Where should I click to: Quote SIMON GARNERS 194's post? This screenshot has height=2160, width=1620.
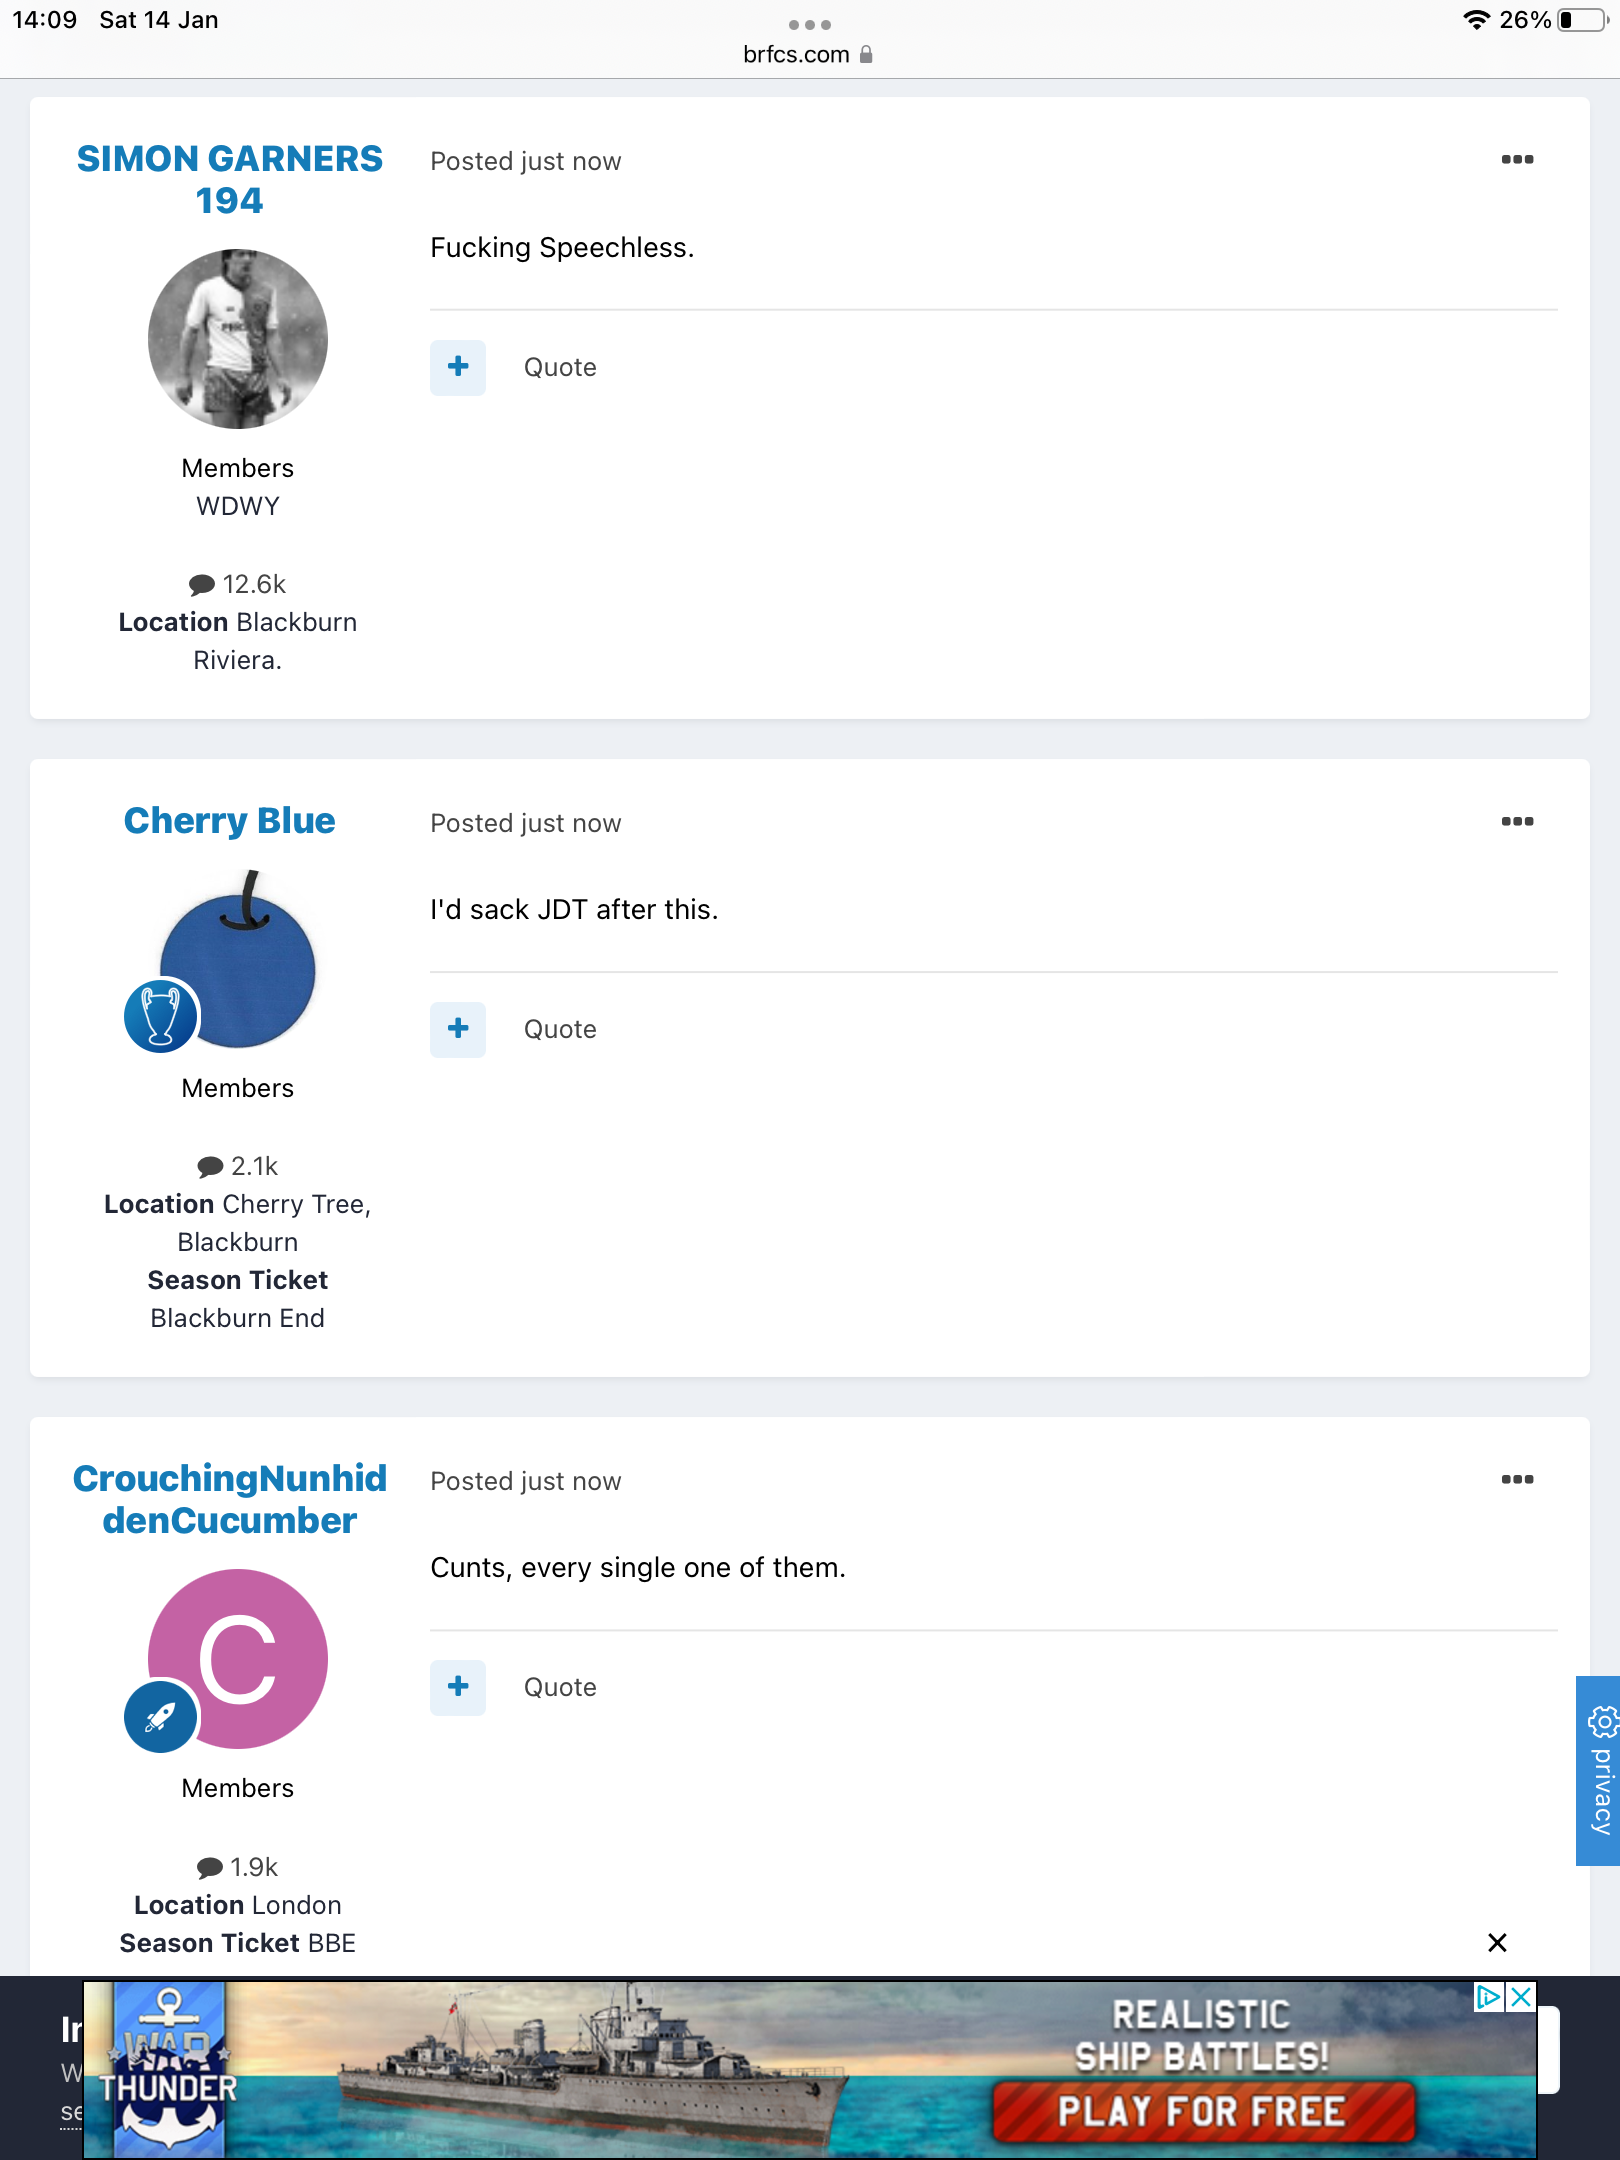pyautogui.click(x=560, y=368)
